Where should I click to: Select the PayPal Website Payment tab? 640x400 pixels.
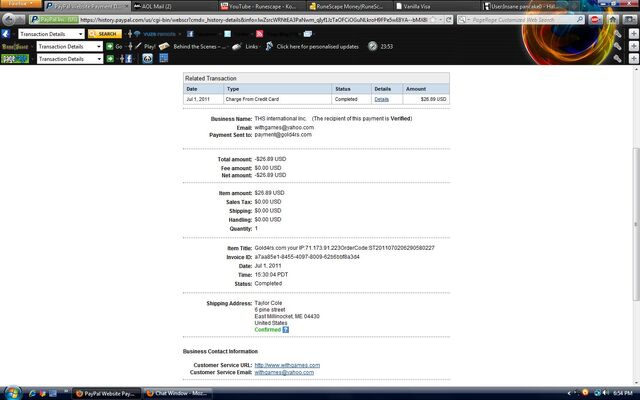pyautogui.click(x=87, y=6)
